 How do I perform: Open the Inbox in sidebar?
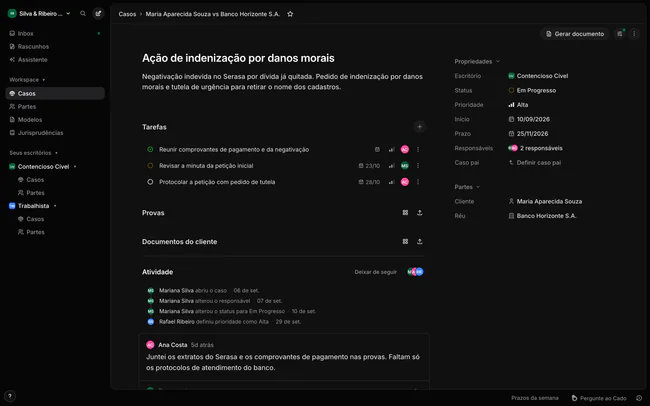tap(55, 33)
